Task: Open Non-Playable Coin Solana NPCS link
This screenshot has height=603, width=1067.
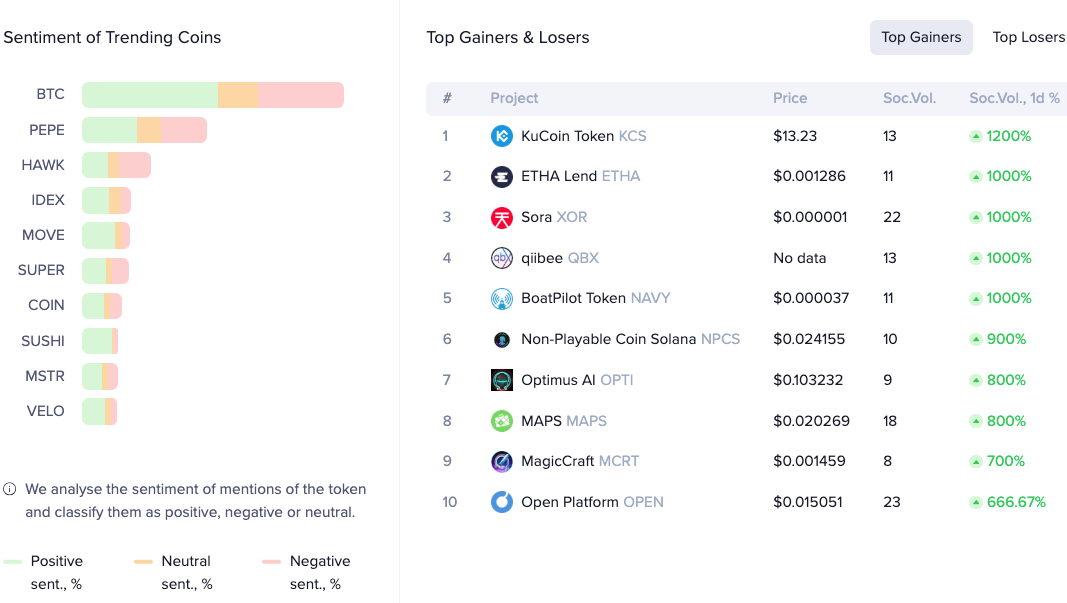Action: coord(630,339)
